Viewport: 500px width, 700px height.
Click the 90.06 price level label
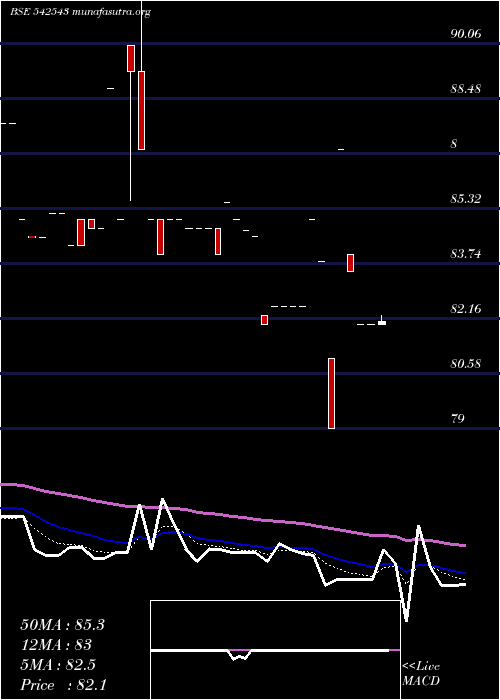tap(466, 33)
